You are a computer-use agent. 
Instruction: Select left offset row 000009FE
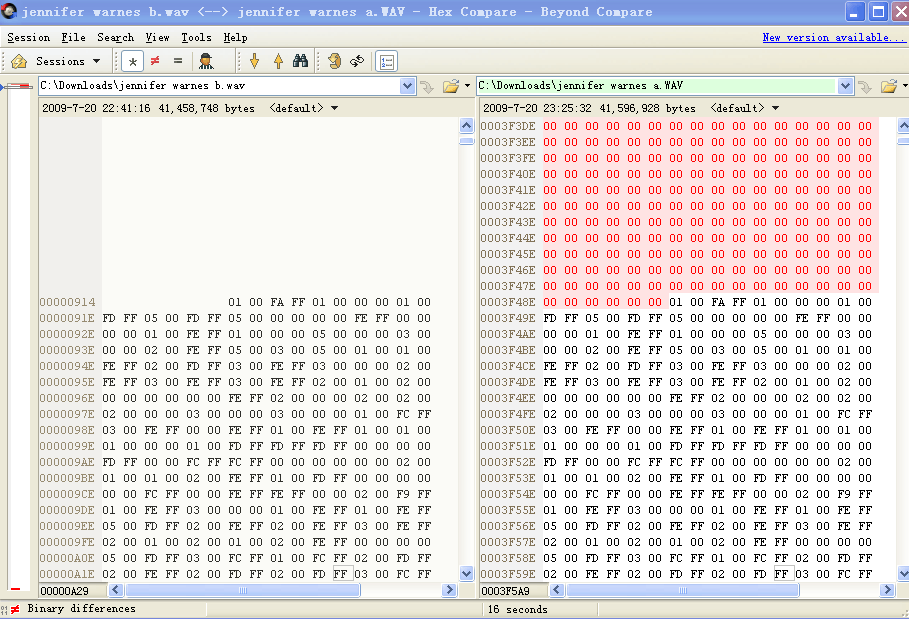click(67, 542)
